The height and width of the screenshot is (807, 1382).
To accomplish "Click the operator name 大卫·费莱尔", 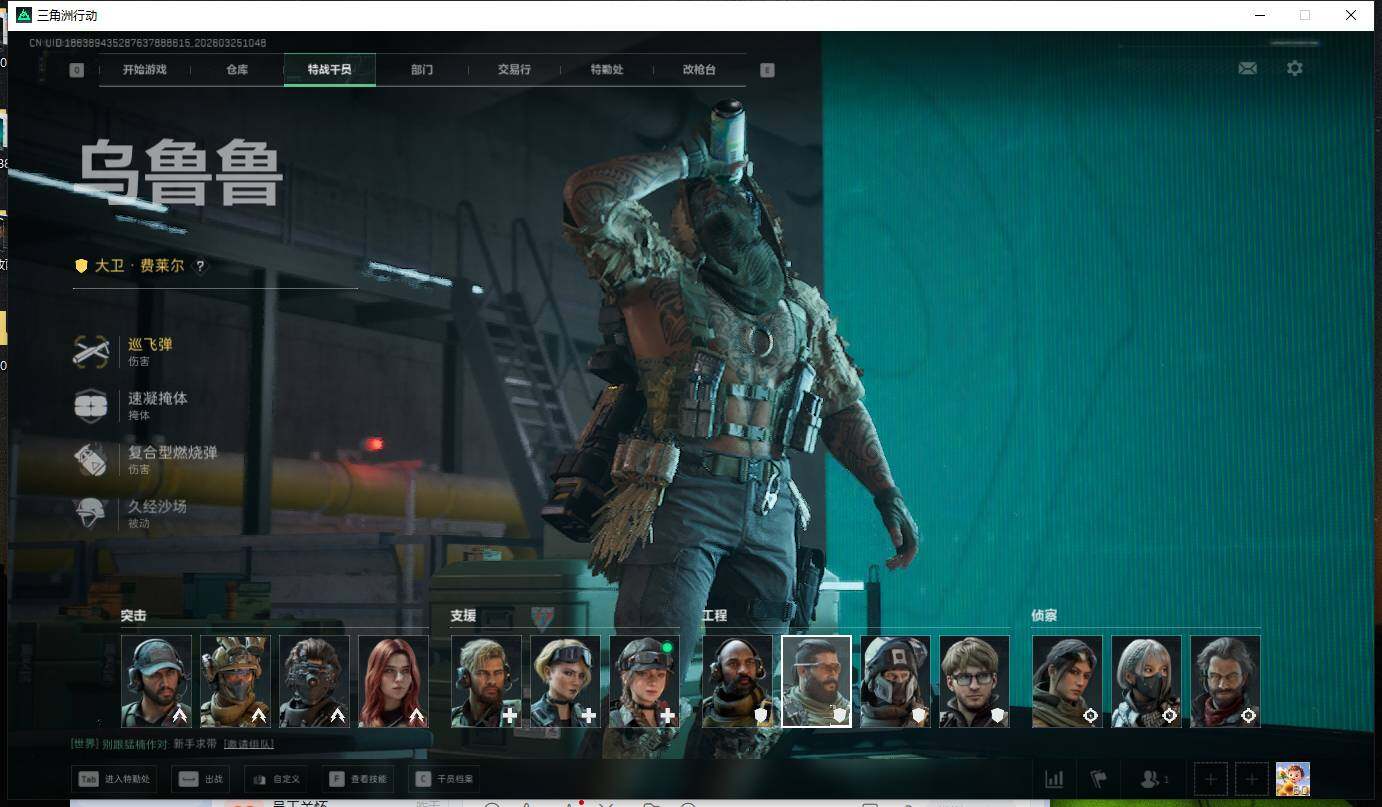I will coord(139,266).
